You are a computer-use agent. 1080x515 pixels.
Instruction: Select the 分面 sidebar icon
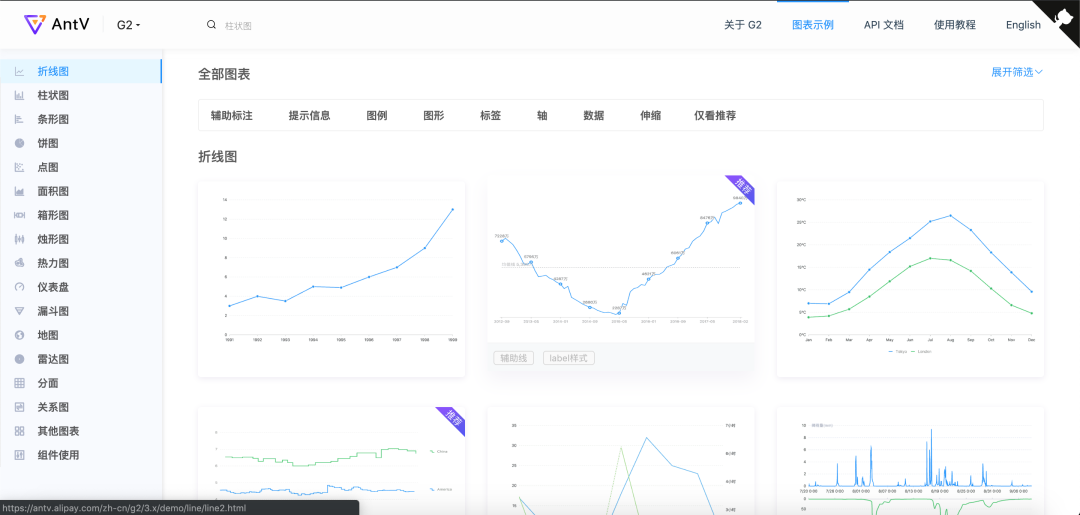pyautogui.click(x=19, y=383)
